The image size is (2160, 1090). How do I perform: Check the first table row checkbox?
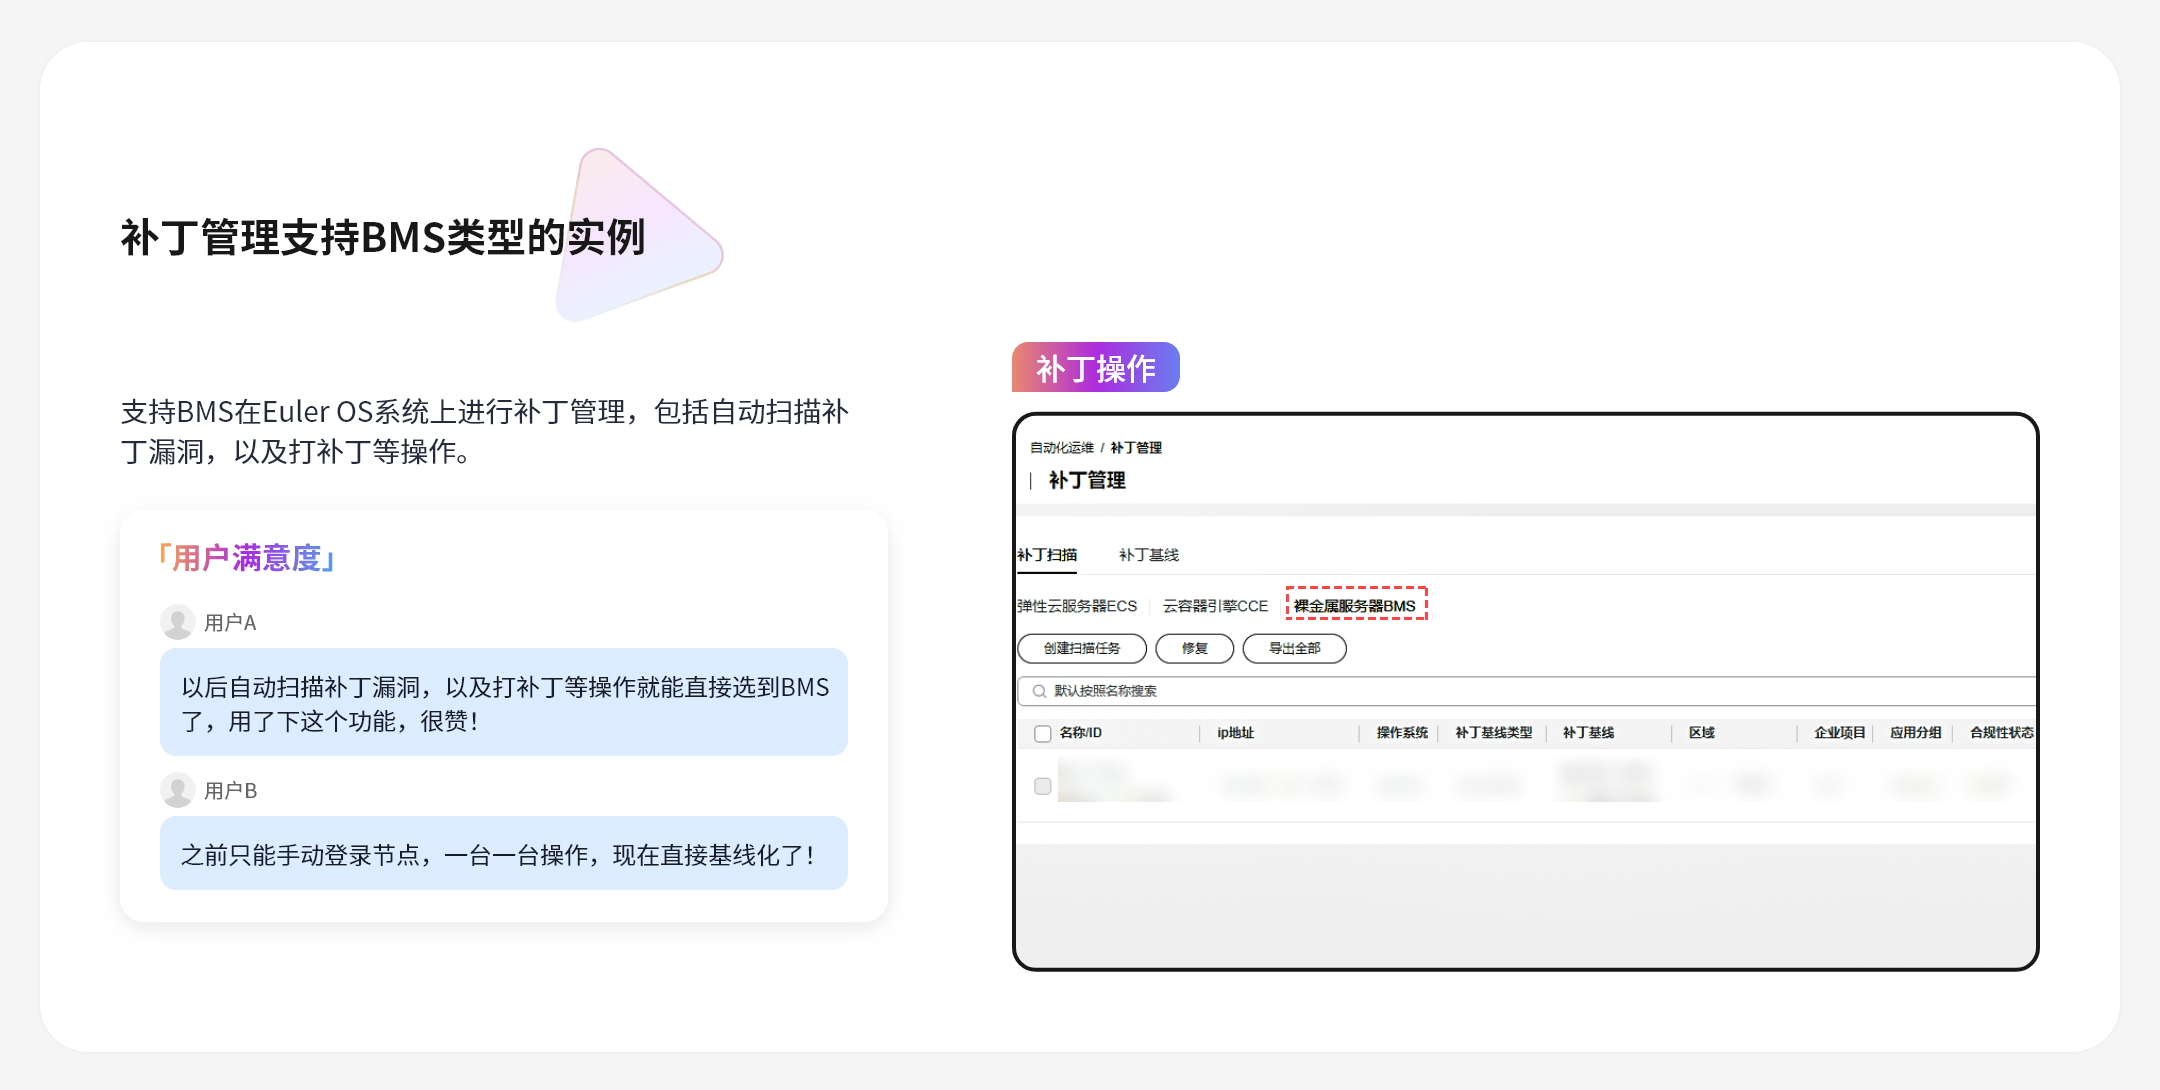point(1043,786)
